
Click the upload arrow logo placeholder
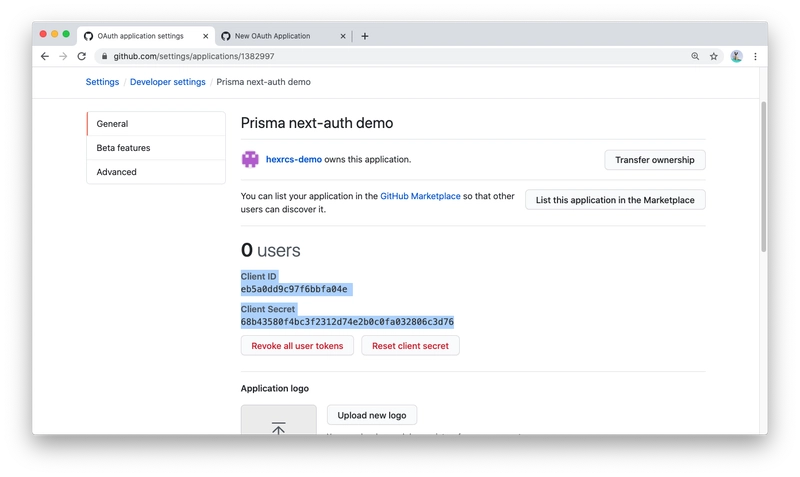(279, 420)
